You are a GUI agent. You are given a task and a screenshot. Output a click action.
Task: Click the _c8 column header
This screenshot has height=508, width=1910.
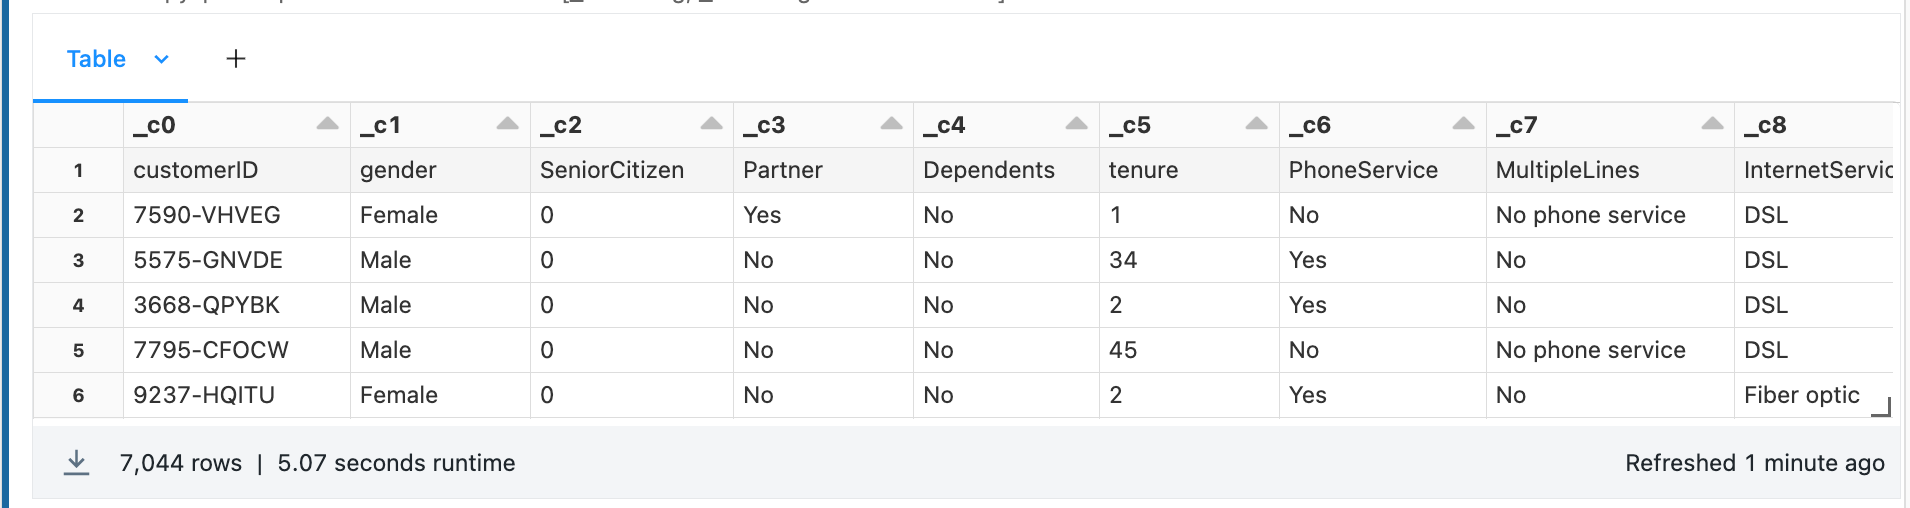pos(1771,125)
